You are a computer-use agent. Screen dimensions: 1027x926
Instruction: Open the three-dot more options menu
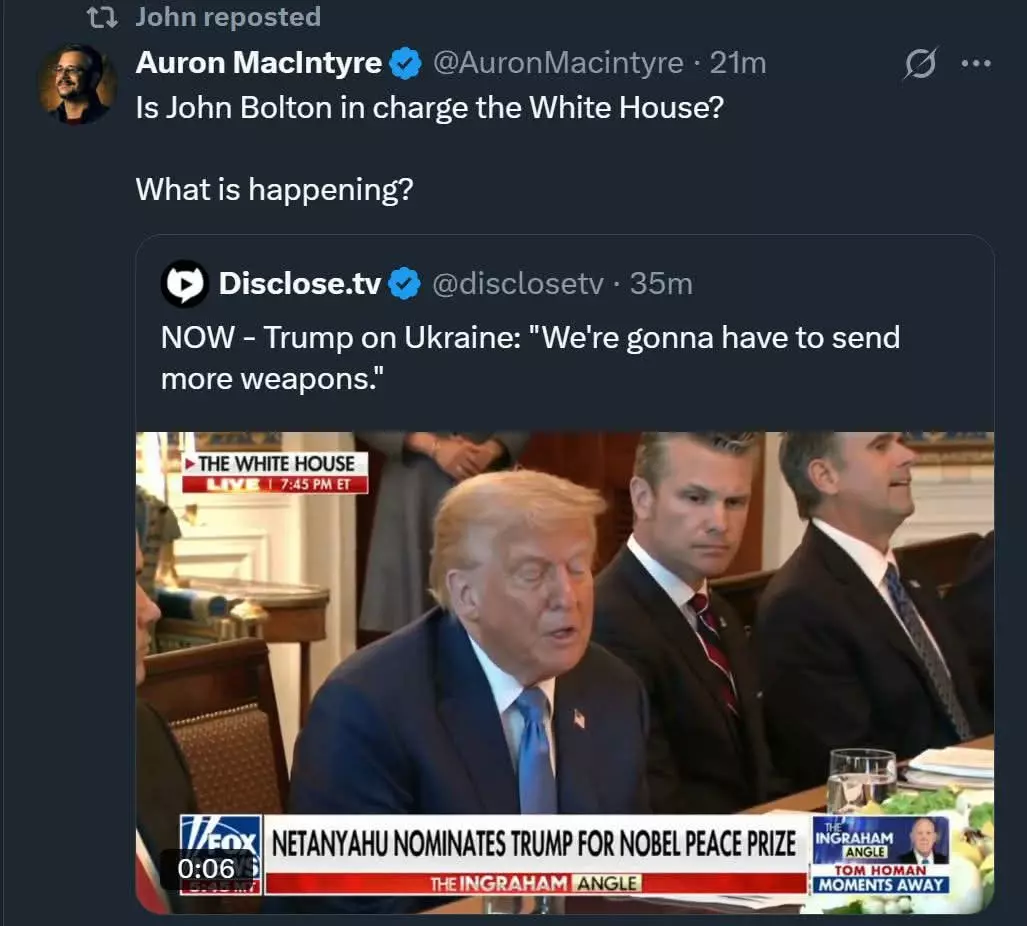[975, 64]
